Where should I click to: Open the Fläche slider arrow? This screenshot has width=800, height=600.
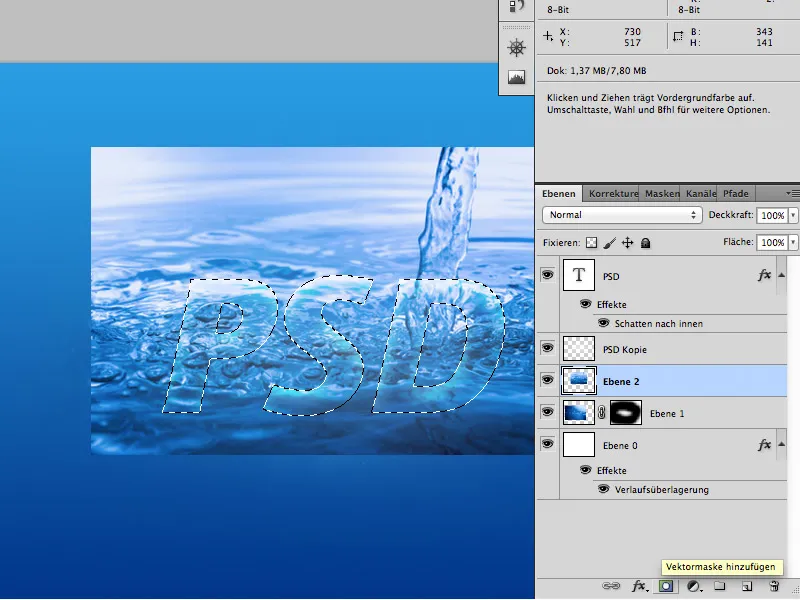(793, 242)
